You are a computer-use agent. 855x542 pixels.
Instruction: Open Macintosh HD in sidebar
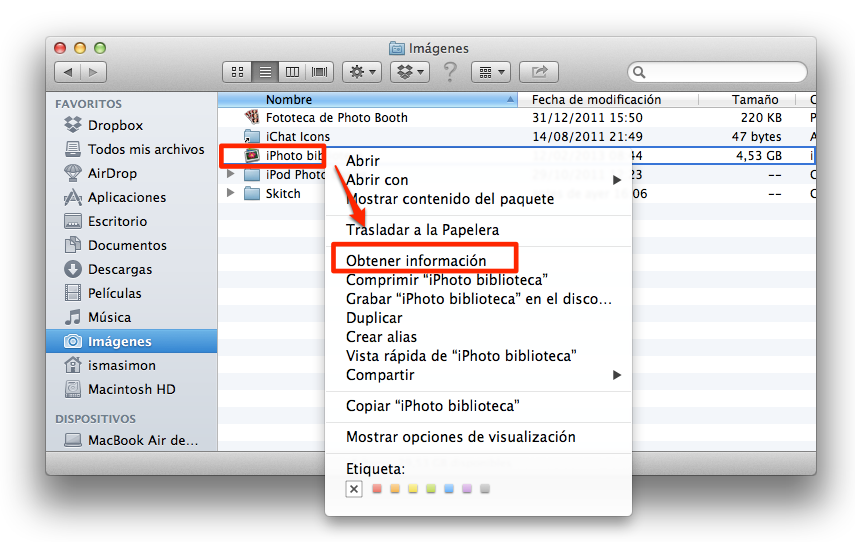coord(131,389)
